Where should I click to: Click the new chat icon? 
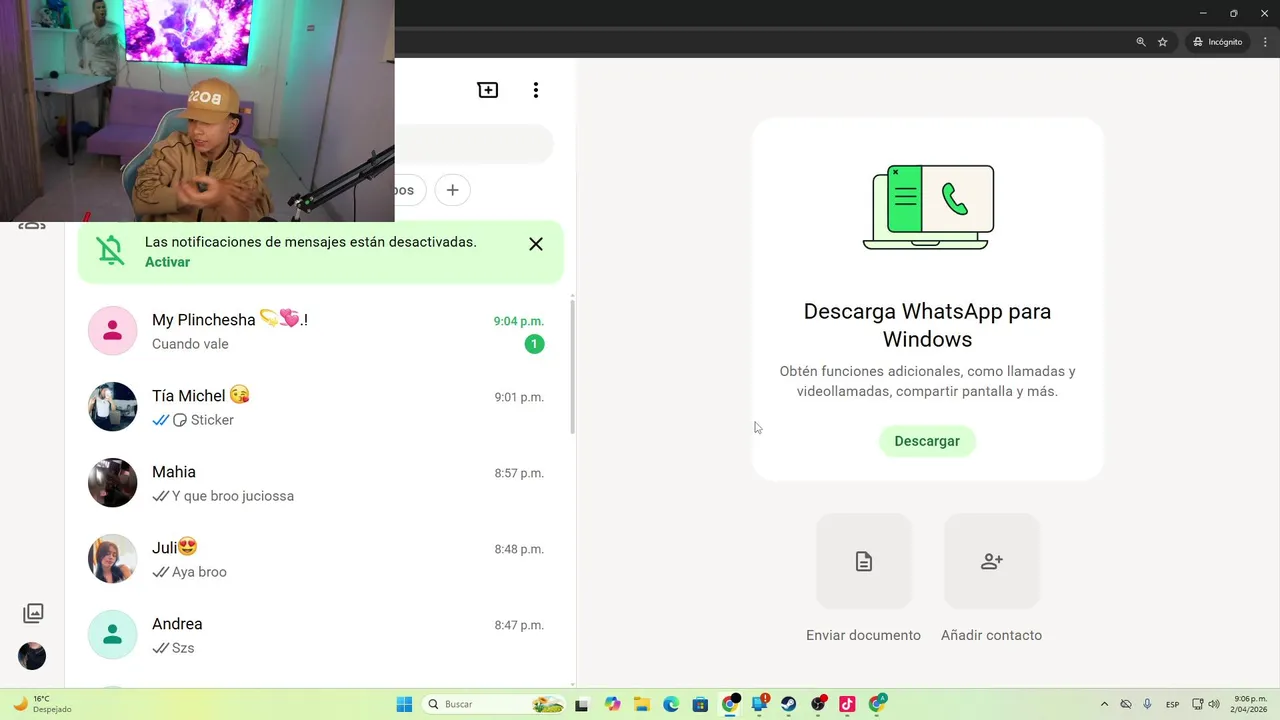click(488, 90)
